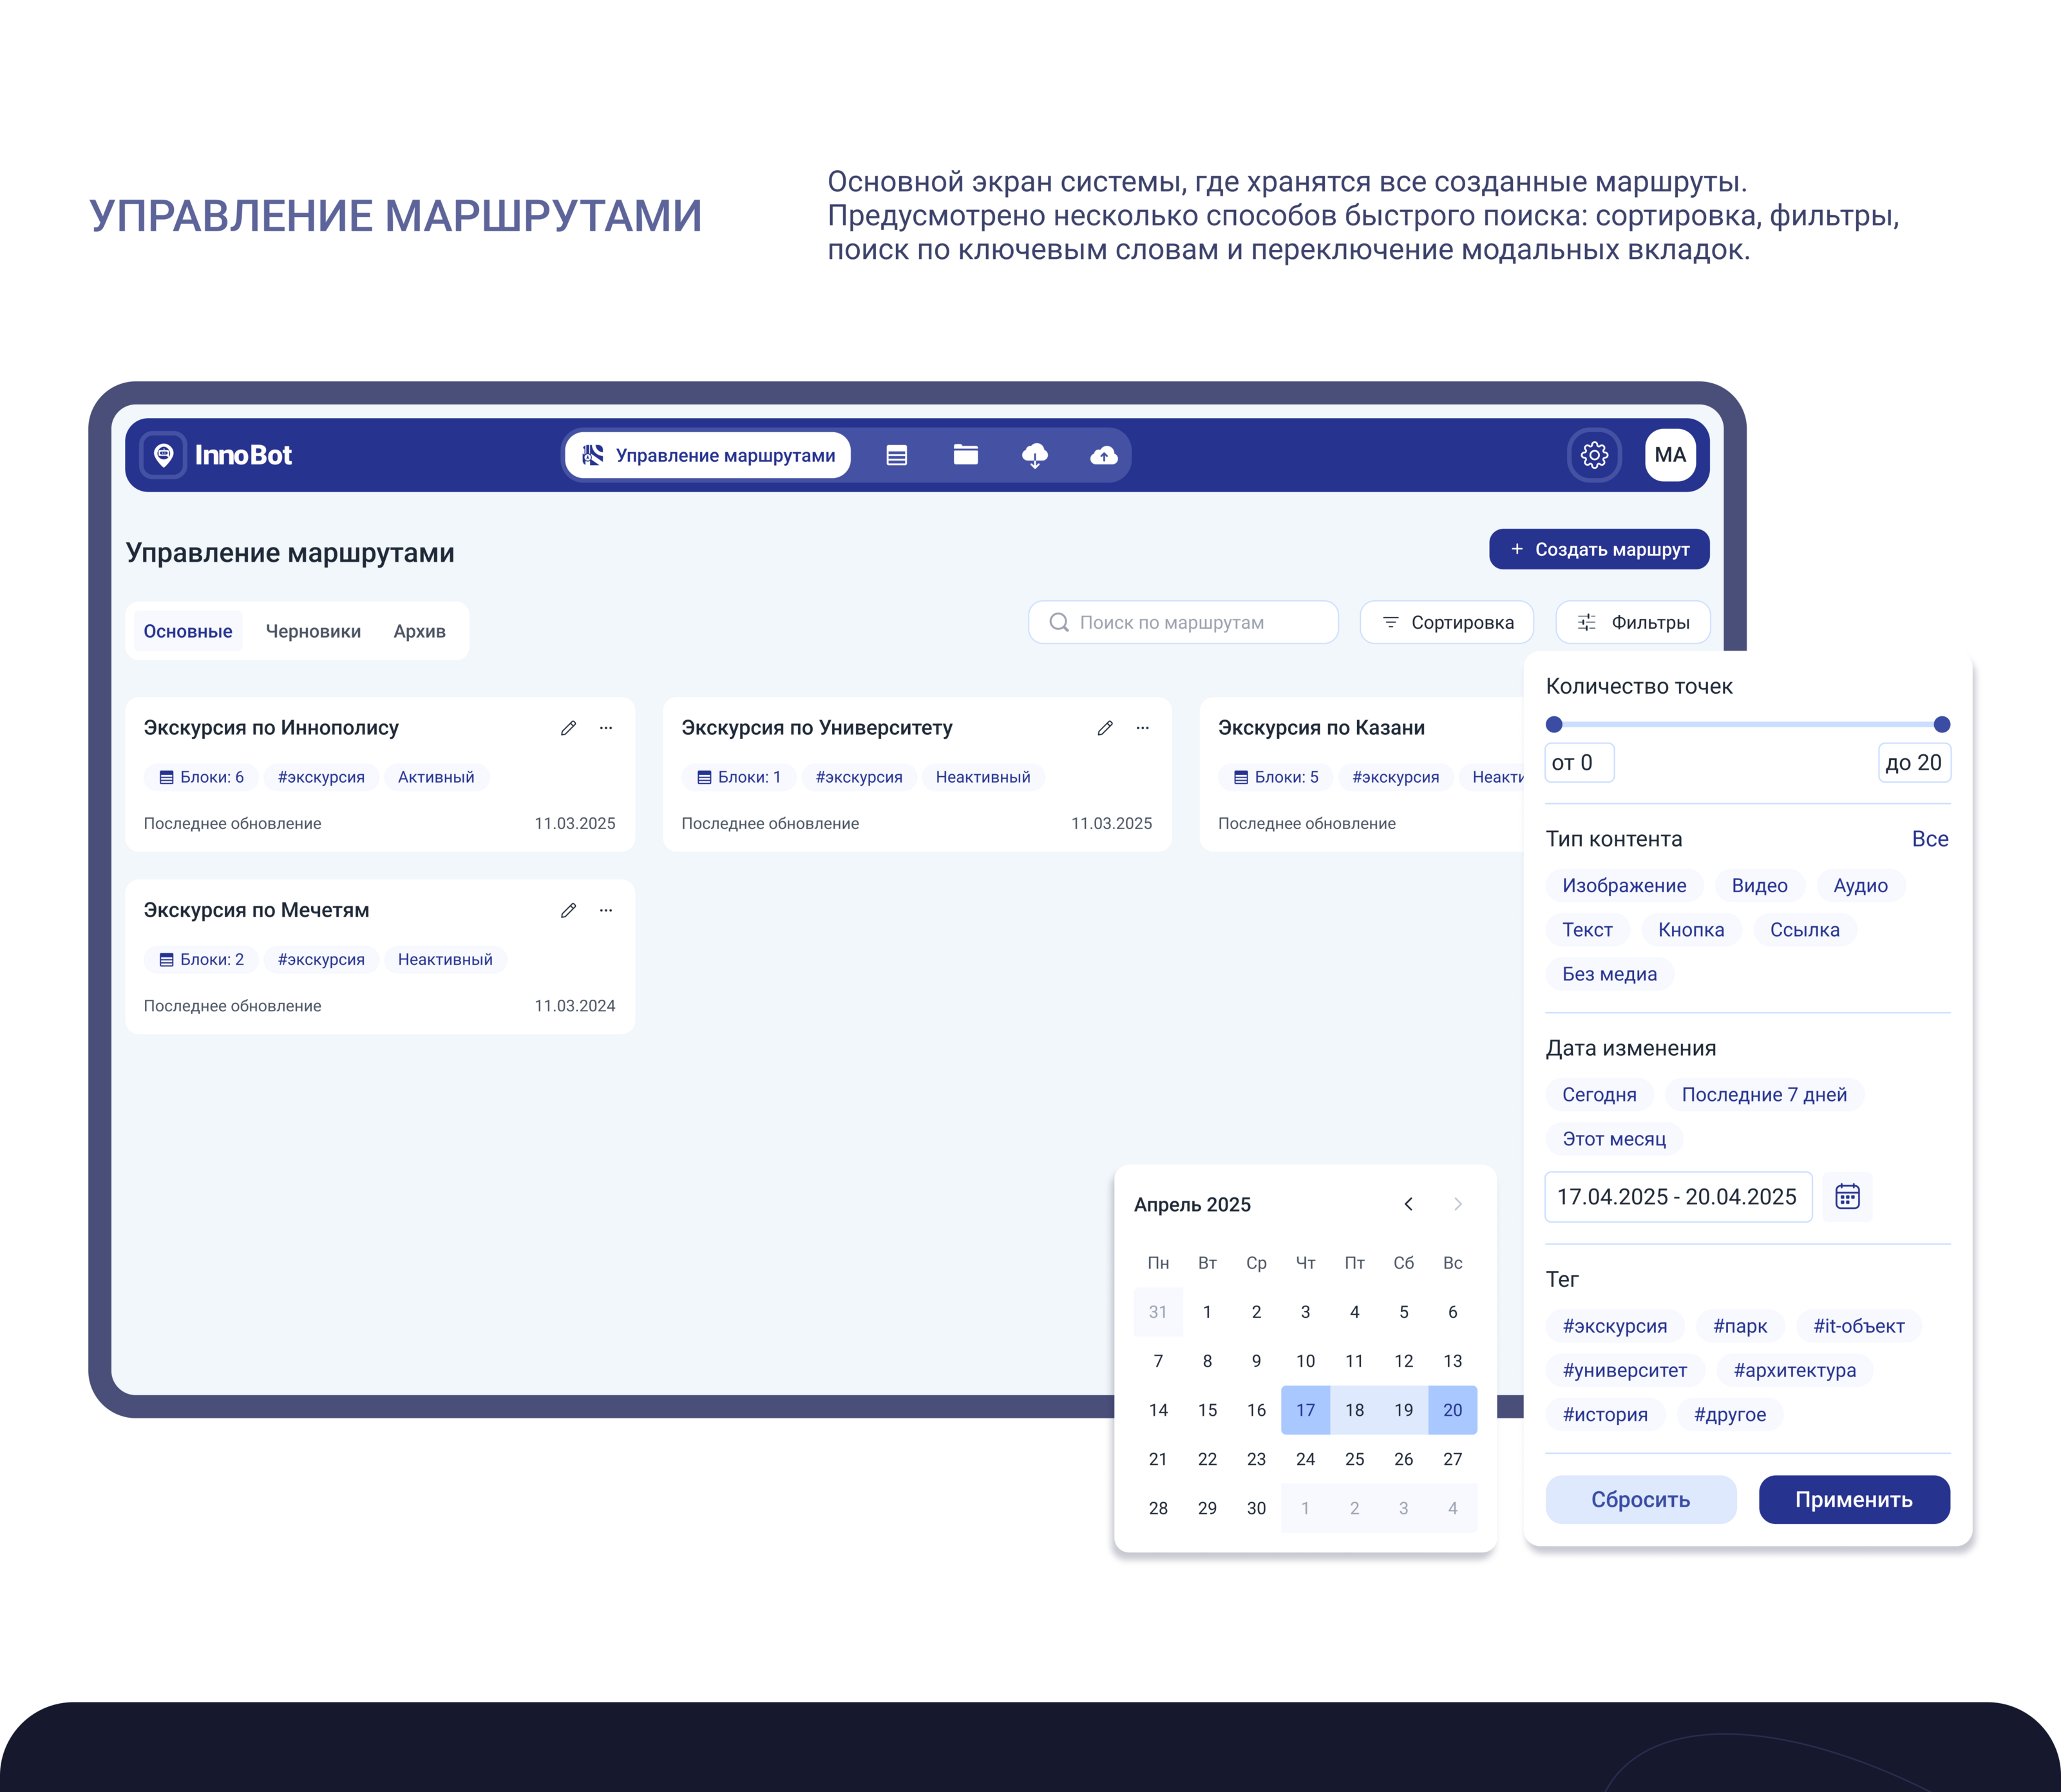Image resolution: width=2061 pixels, height=1792 pixels.
Task: Click the cloud download icon
Action: tap(1034, 456)
